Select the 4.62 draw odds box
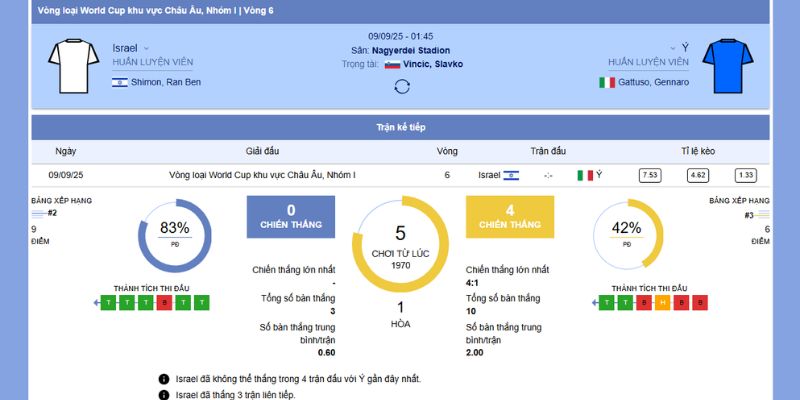The image size is (800, 400). tap(697, 175)
